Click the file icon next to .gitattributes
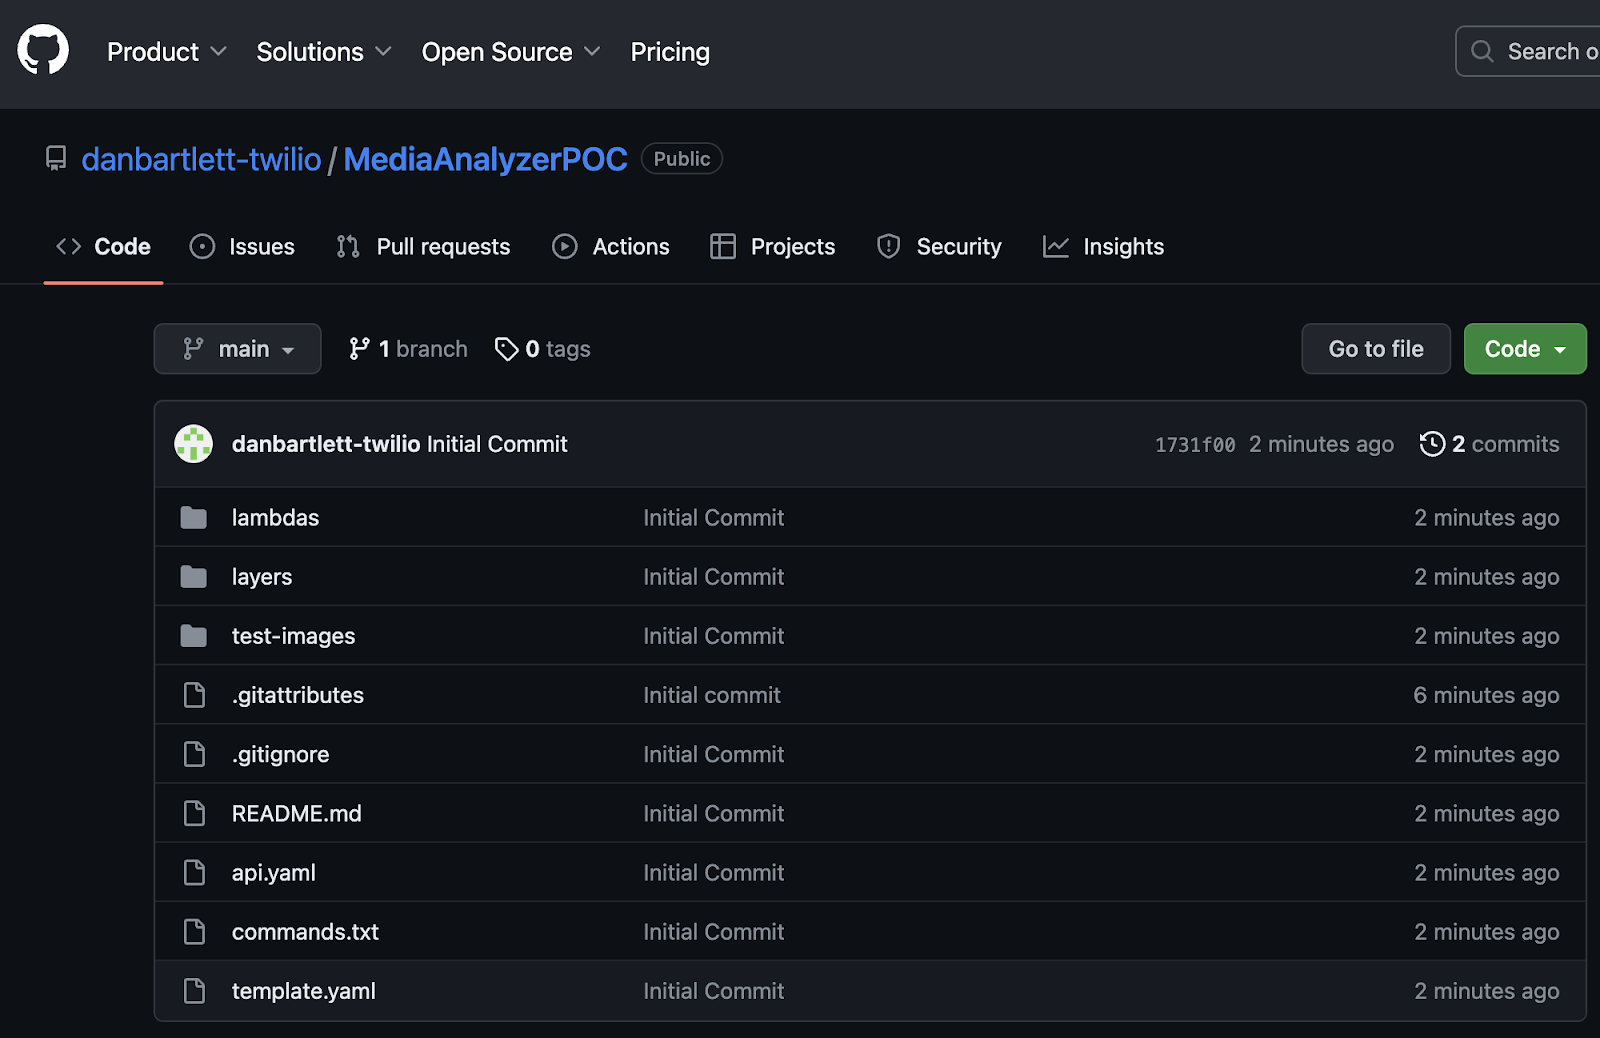This screenshot has width=1600, height=1038. (194, 695)
